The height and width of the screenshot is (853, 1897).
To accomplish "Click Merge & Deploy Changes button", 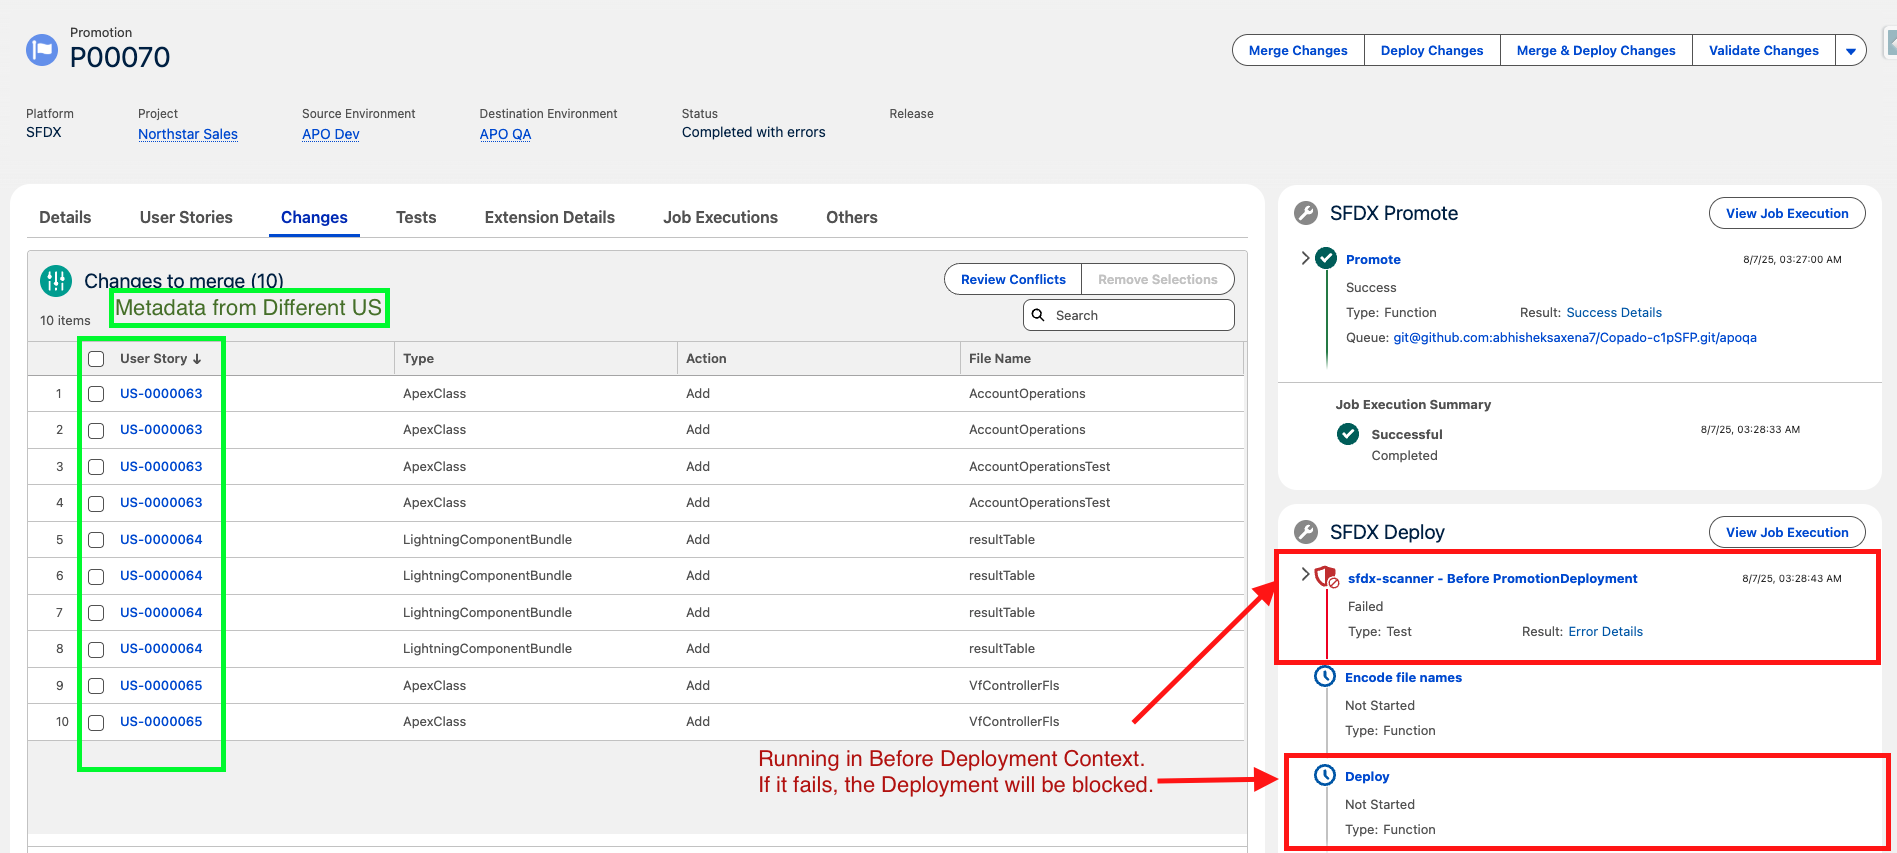I will (1596, 51).
